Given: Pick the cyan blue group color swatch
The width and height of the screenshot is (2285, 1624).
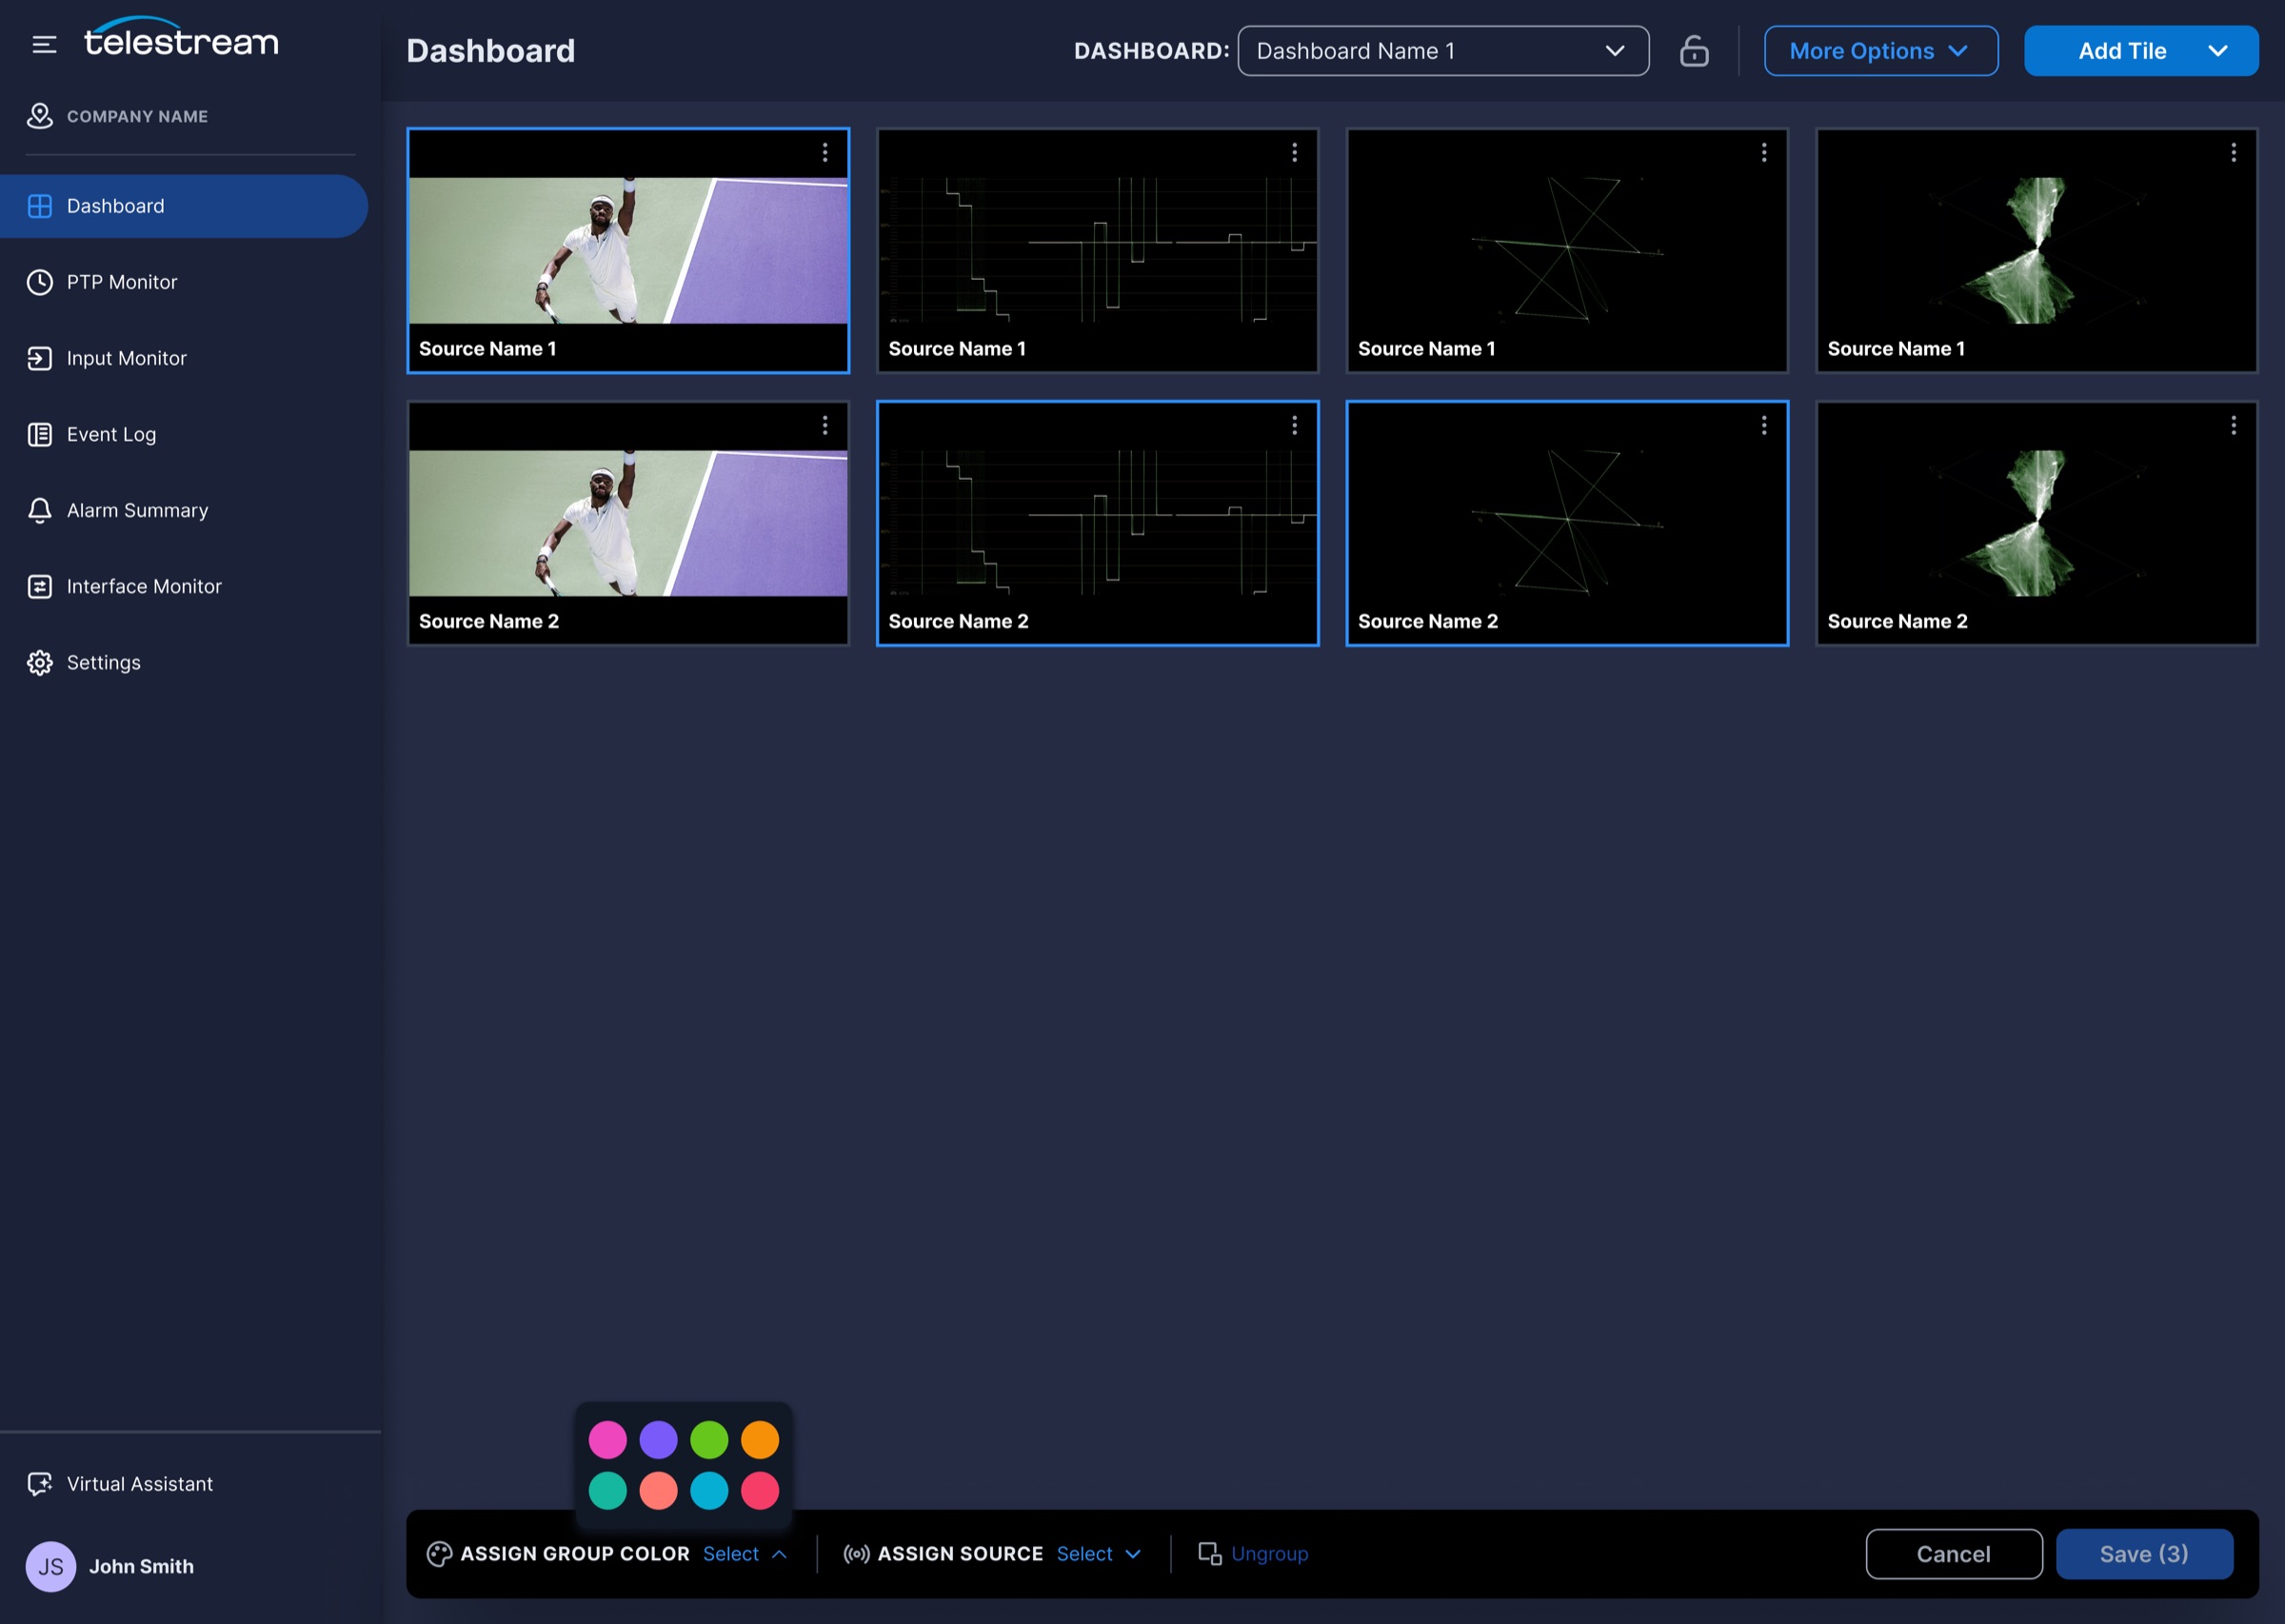Looking at the screenshot, I should pos(709,1490).
